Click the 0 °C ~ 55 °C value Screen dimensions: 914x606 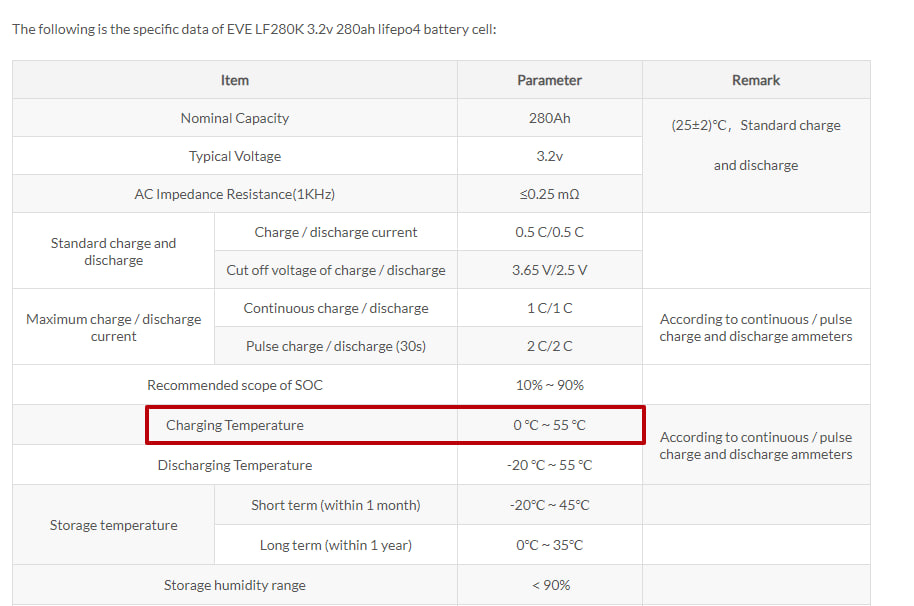coord(550,425)
